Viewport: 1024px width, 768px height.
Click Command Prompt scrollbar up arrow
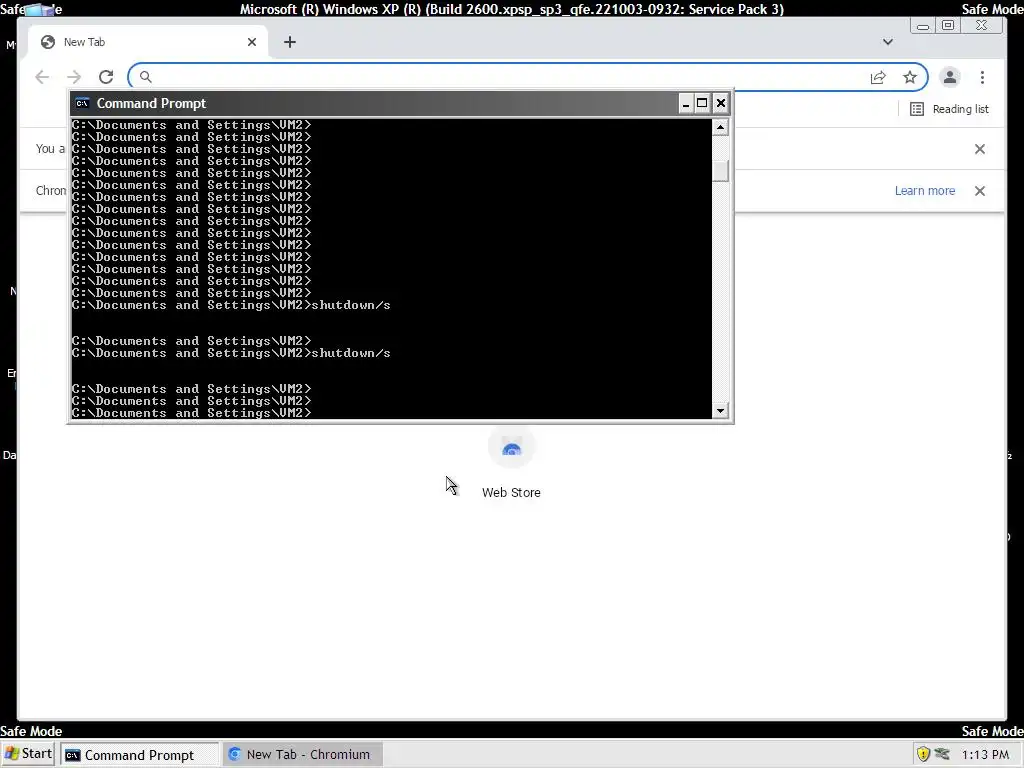coord(720,127)
